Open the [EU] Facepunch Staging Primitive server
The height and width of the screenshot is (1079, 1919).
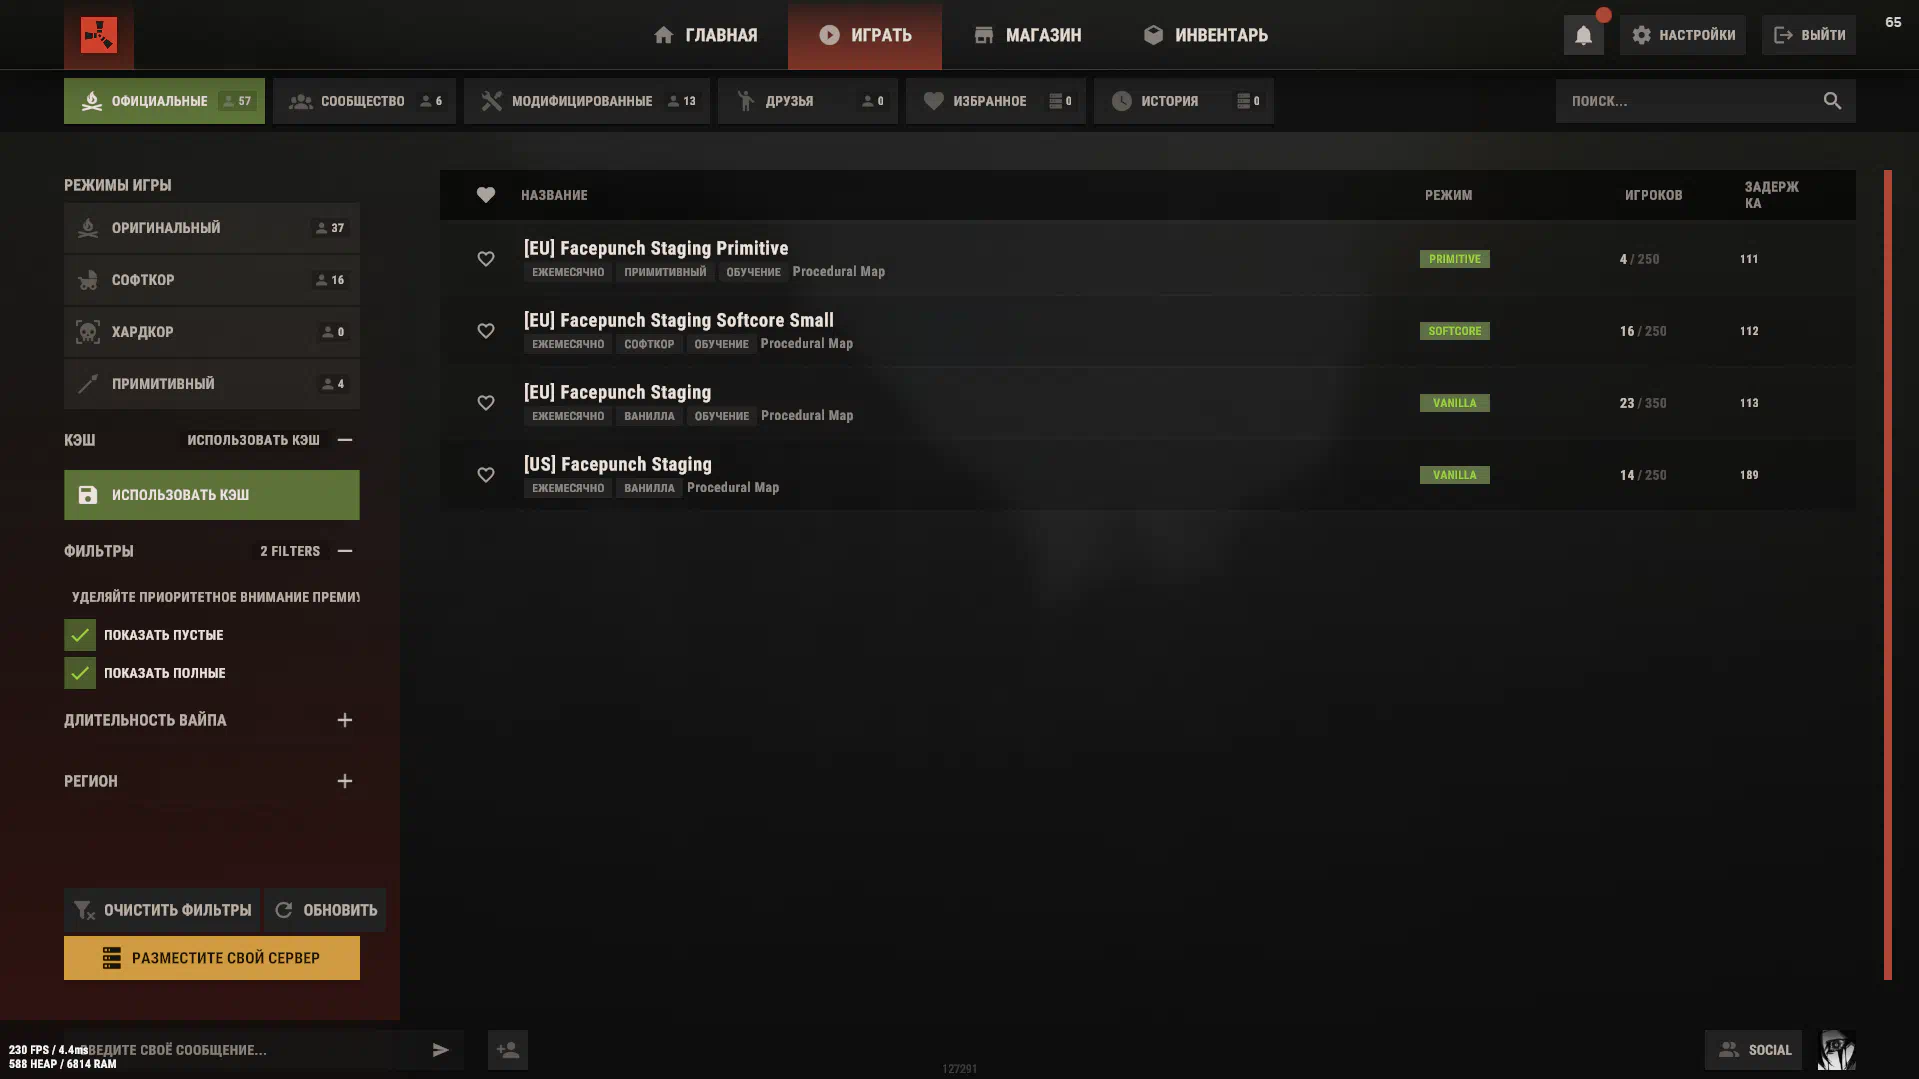click(1147, 259)
